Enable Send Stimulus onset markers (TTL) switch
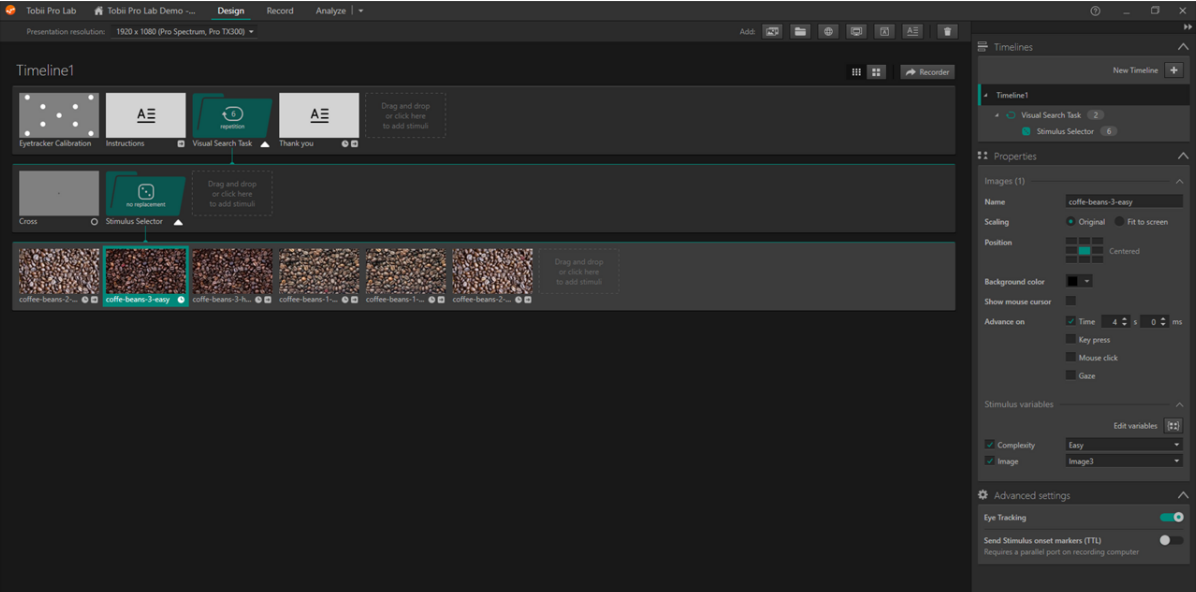This screenshot has height=592, width=1196. coord(1171,540)
